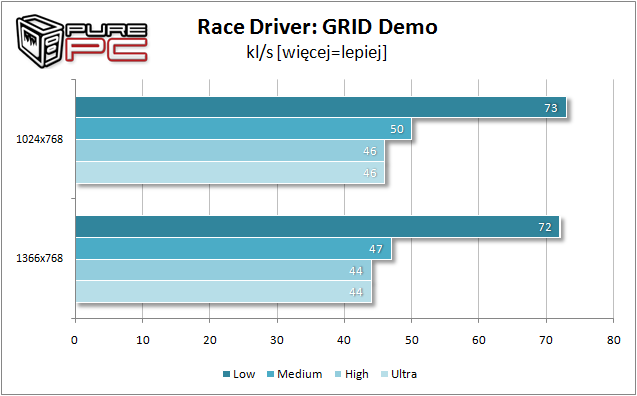Click the 1366x768 Medium bar showing 47
The width and height of the screenshot is (637, 396).
(234, 248)
